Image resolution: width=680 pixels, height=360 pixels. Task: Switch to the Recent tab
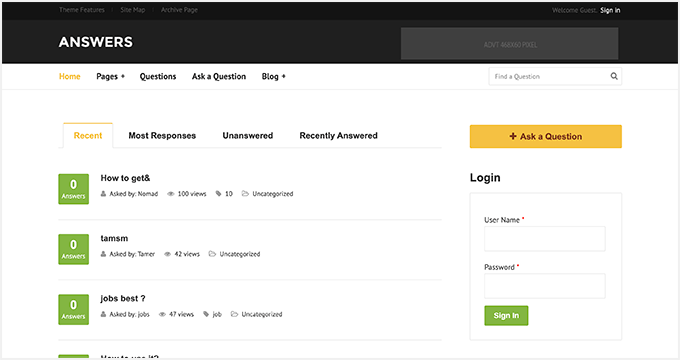tap(88, 135)
